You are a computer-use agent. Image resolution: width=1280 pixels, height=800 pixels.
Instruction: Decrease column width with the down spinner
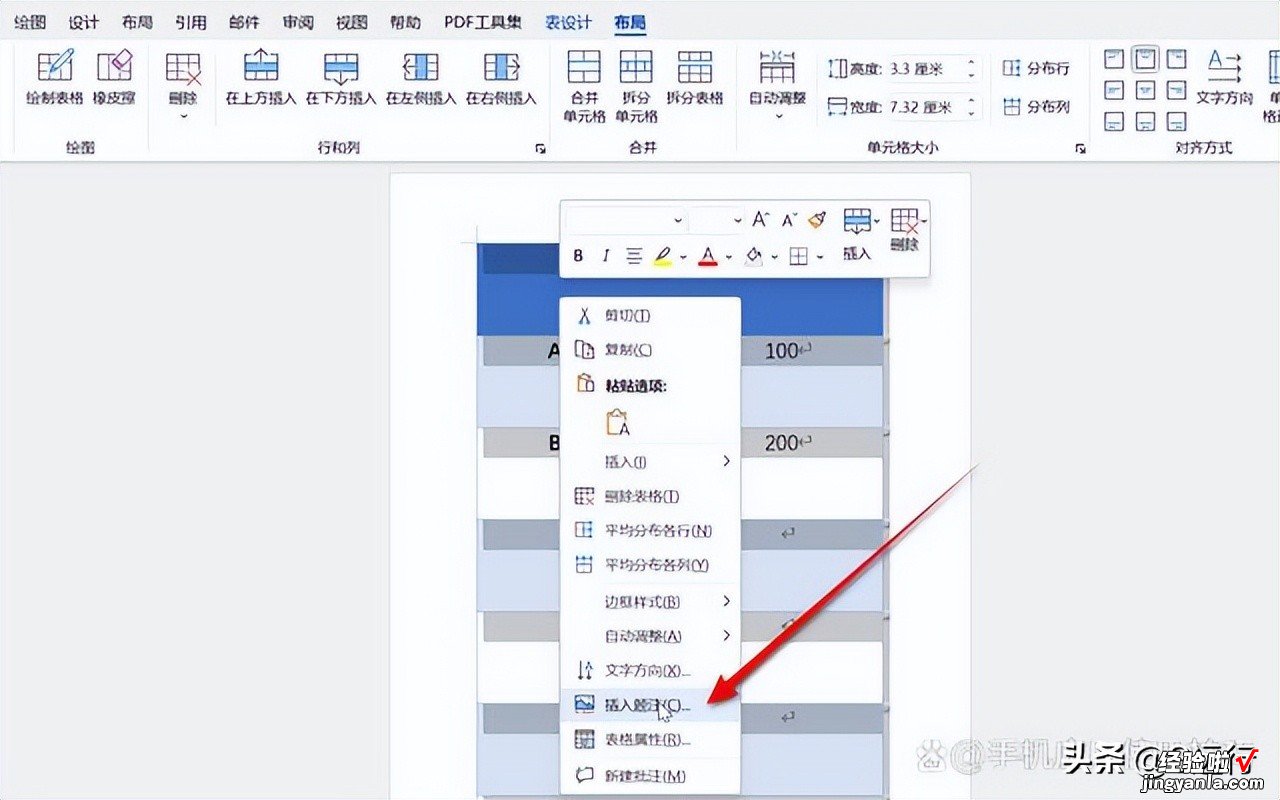(971, 113)
